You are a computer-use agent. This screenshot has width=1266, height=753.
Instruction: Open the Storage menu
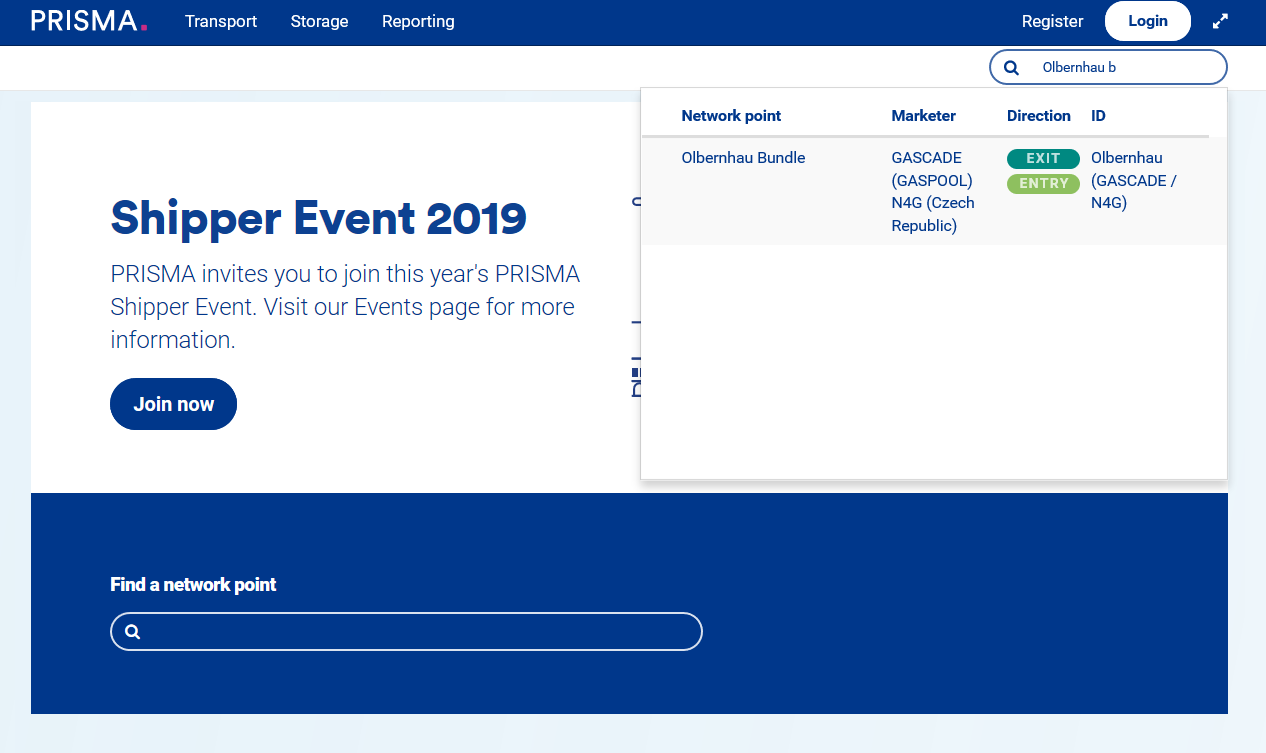(319, 21)
